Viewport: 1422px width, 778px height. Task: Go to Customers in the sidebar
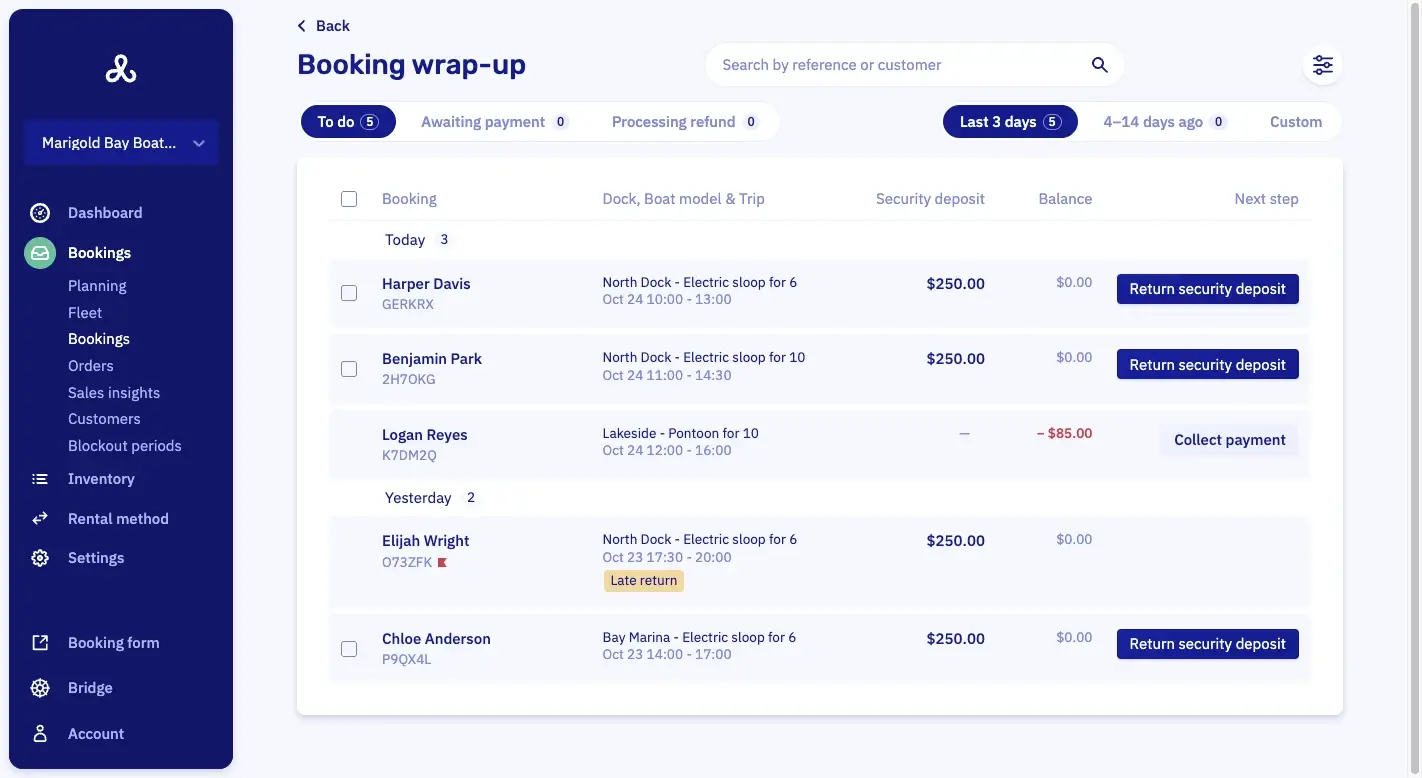104,419
